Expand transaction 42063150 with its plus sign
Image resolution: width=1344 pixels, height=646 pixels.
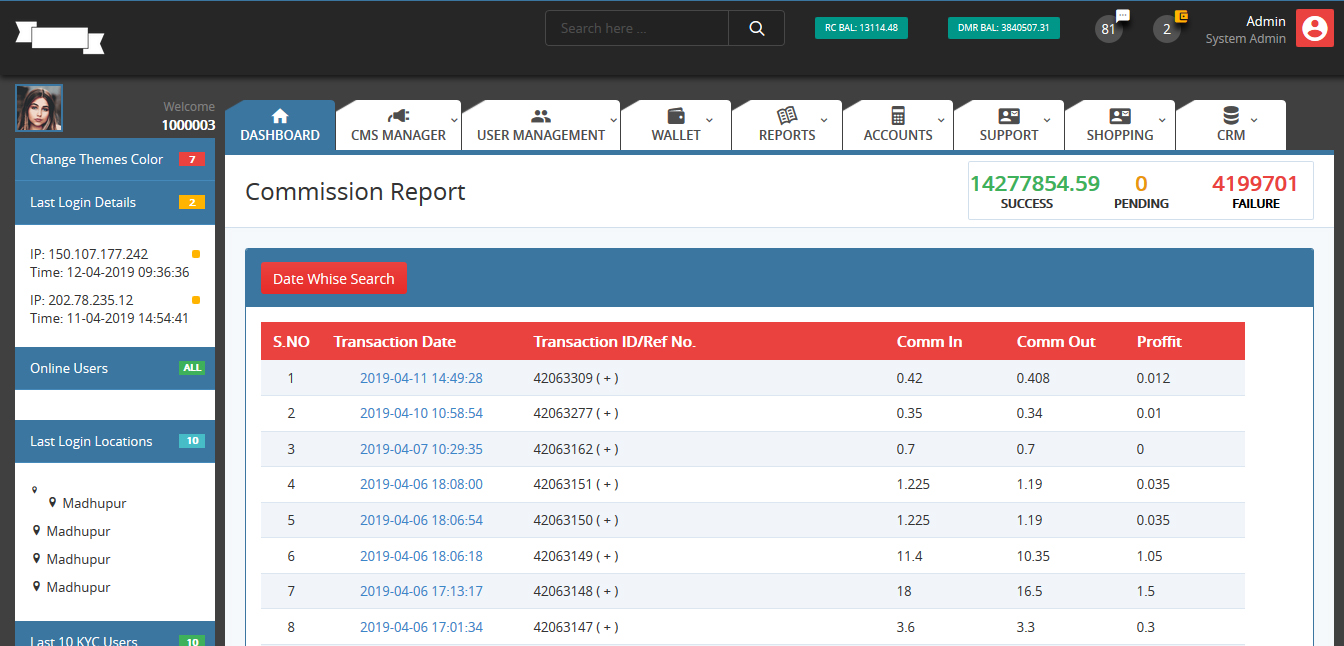pyautogui.click(x=607, y=520)
